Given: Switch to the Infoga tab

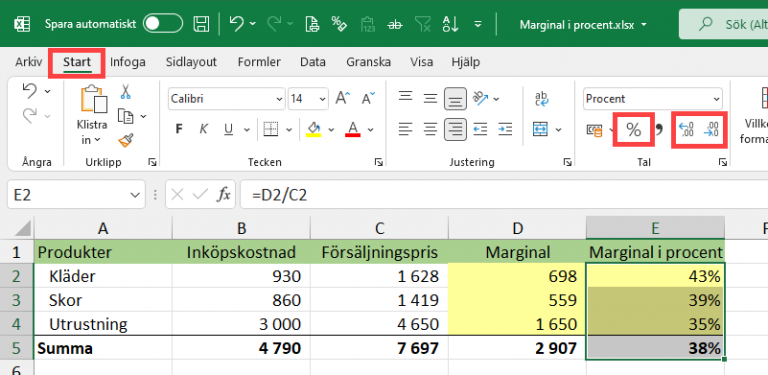Looking at the screenshot, I should [127, 62].
